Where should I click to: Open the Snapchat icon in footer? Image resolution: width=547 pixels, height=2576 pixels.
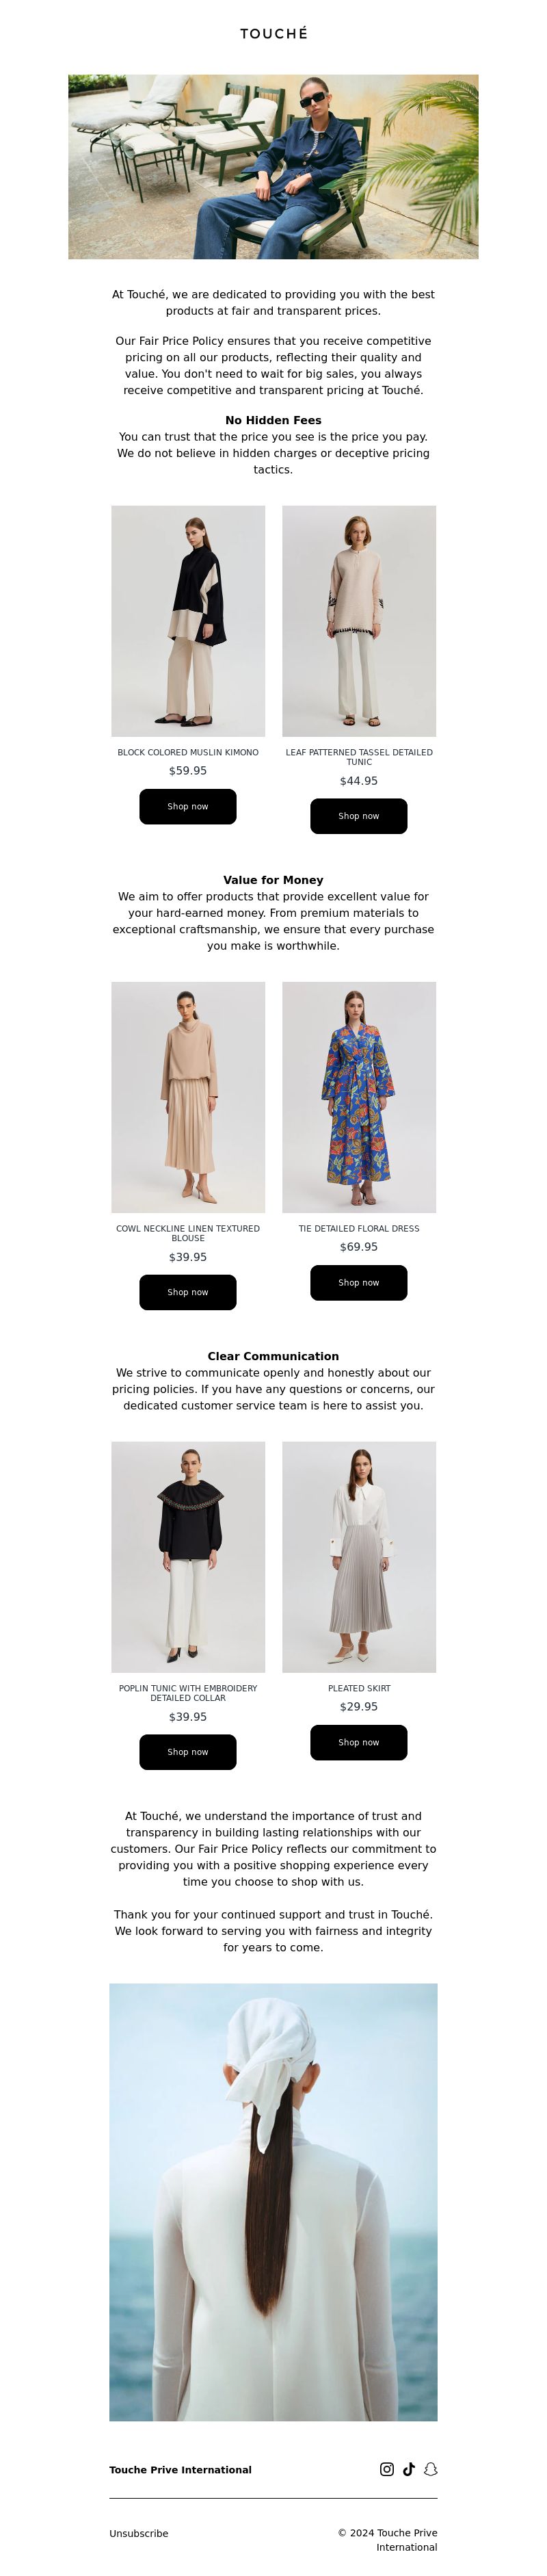(431, 2468)
